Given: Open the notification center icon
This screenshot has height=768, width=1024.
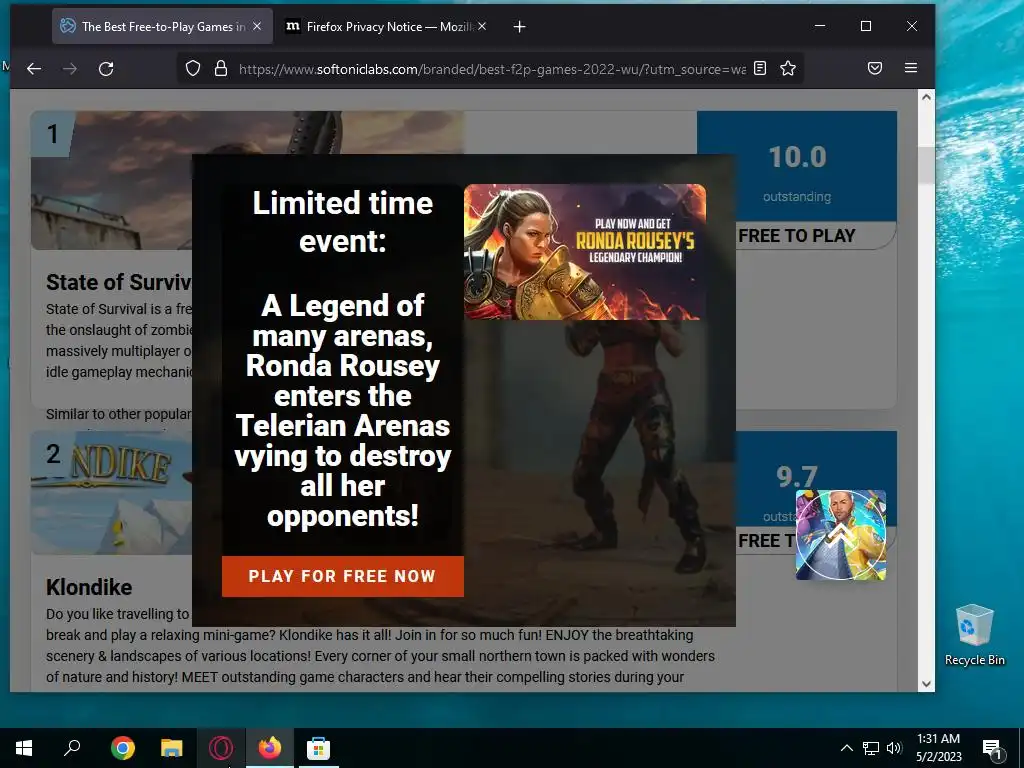Looking at the screenshot, I should click(992, 748).
